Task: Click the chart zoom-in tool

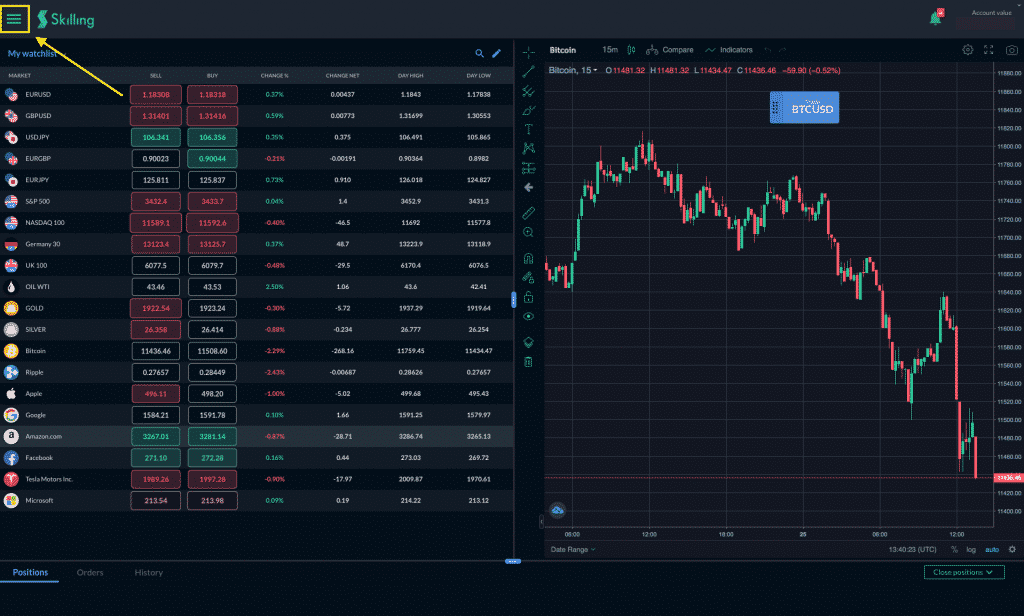Action: tap(529, 232)
